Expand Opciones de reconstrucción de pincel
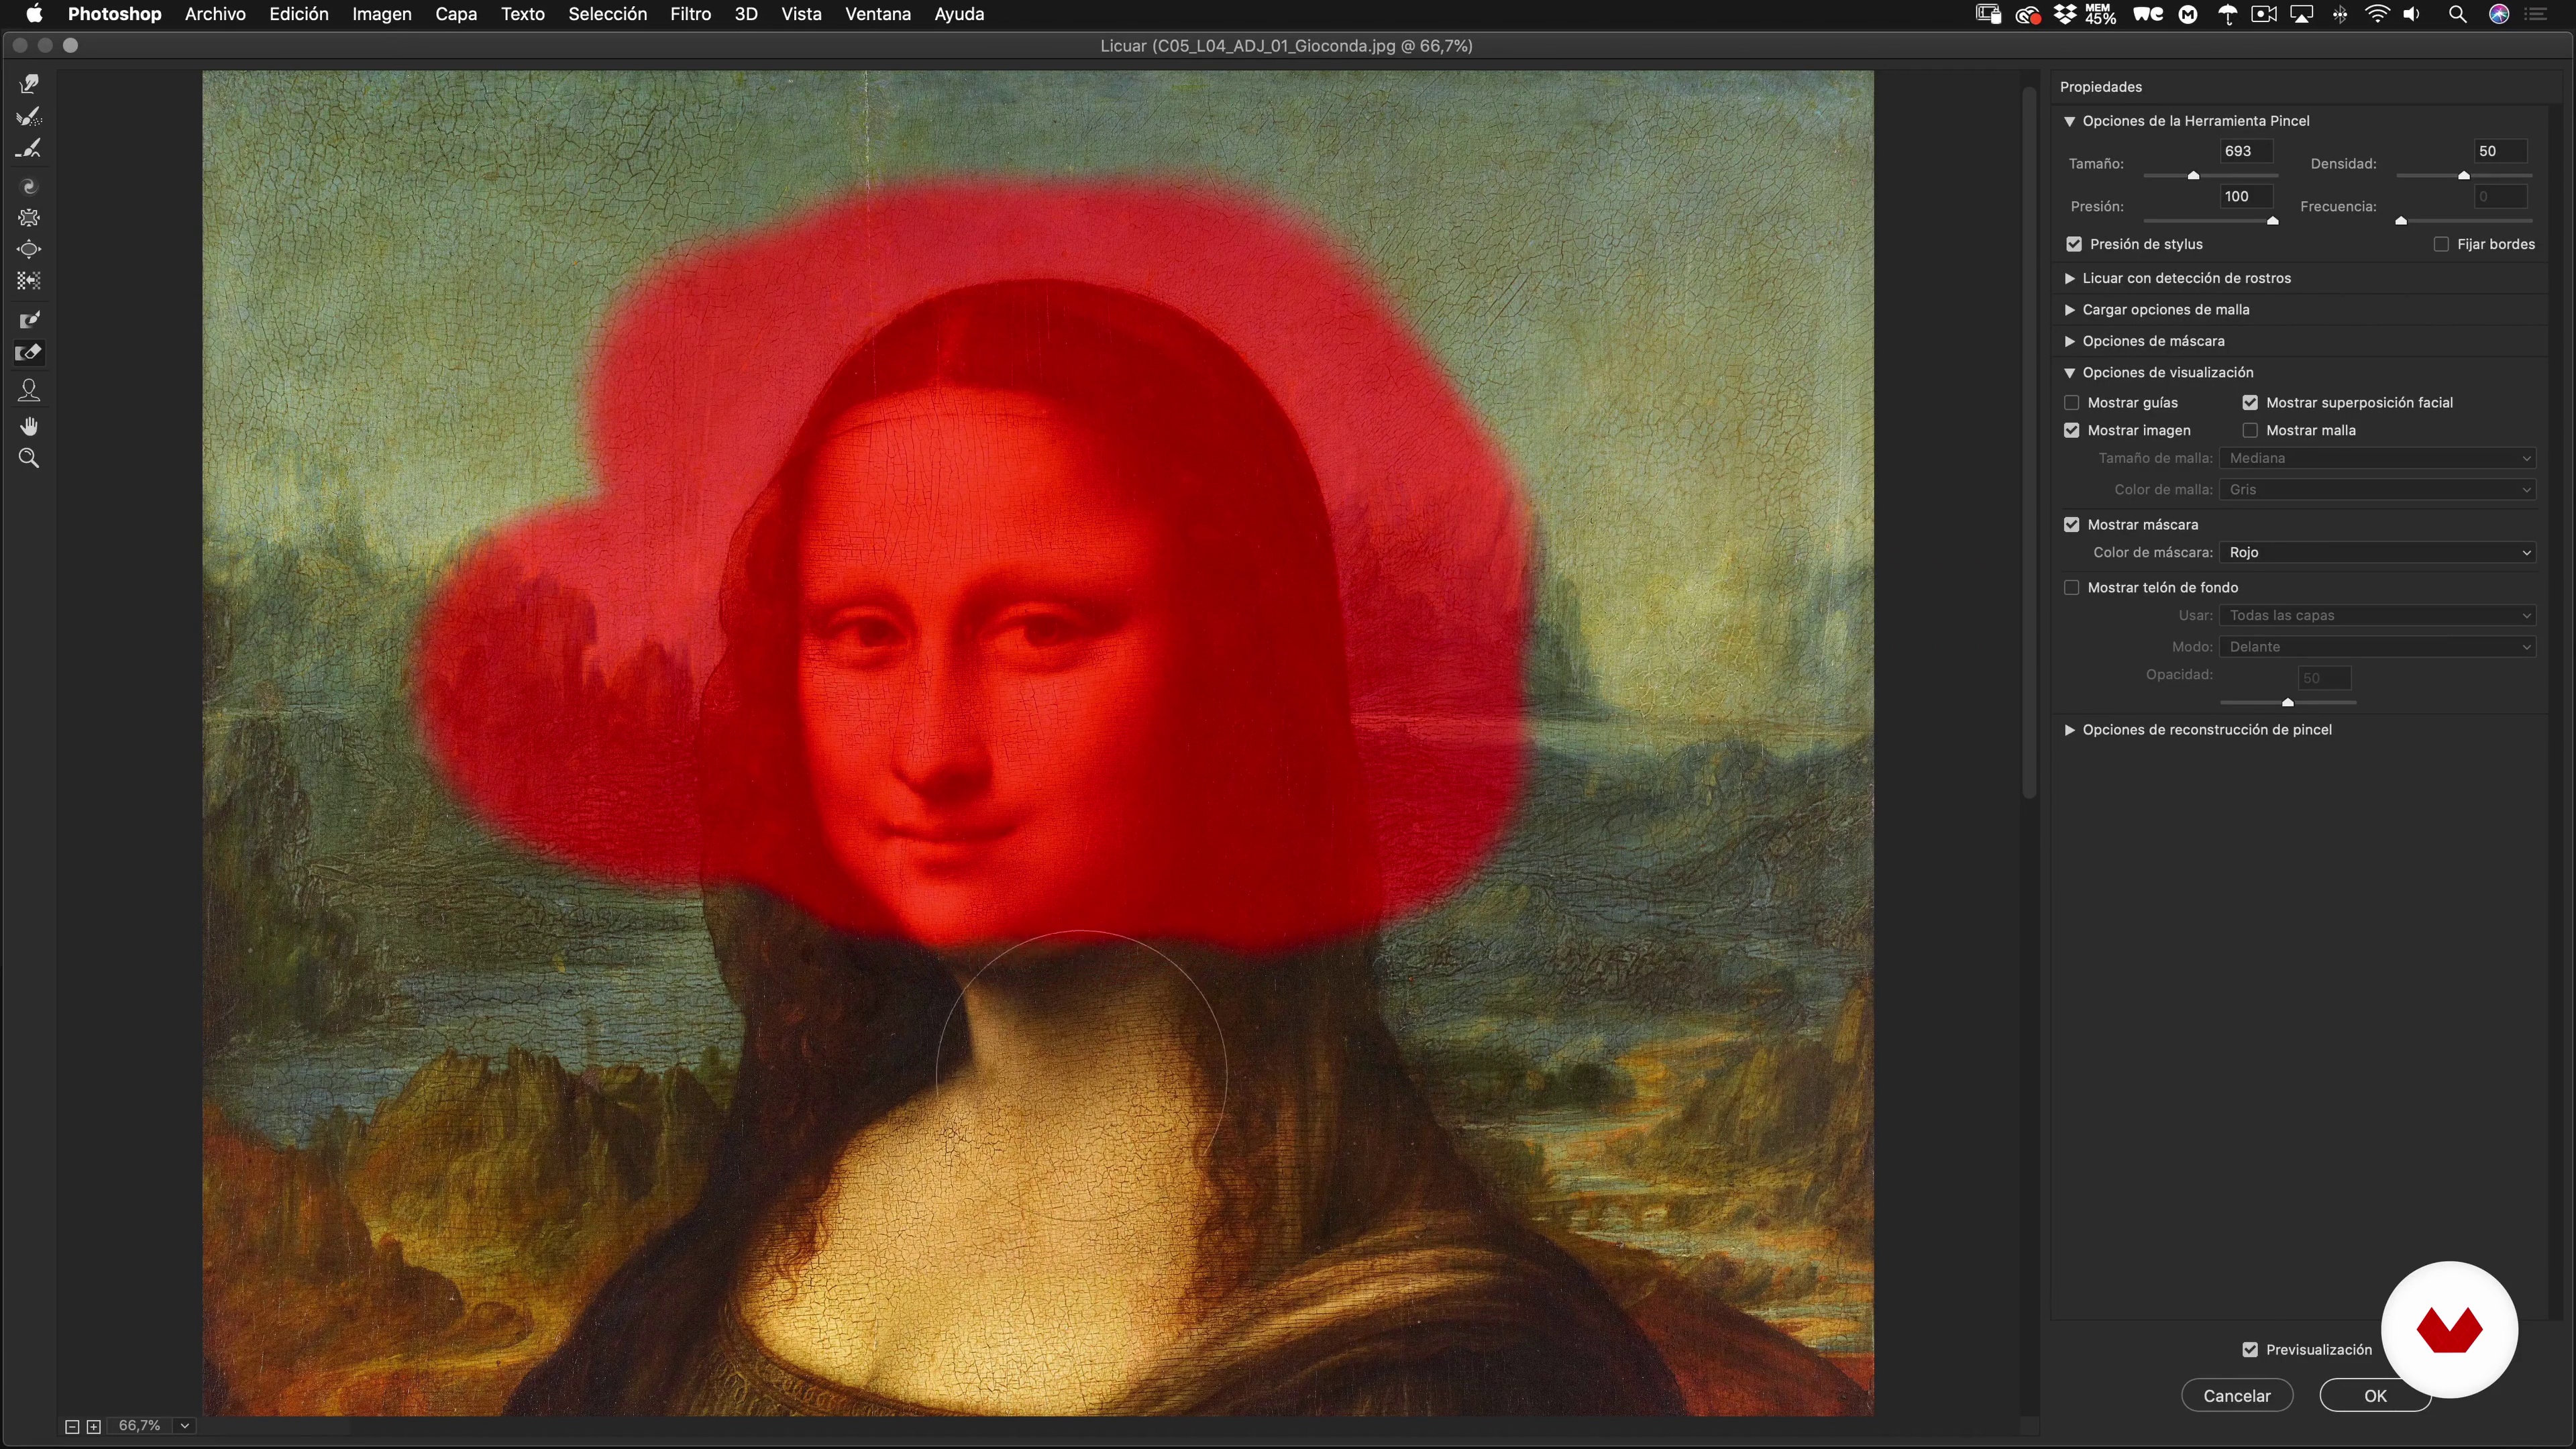Image resolution: width=2576 pixels, height=1449 pixels. [2070, 730]
